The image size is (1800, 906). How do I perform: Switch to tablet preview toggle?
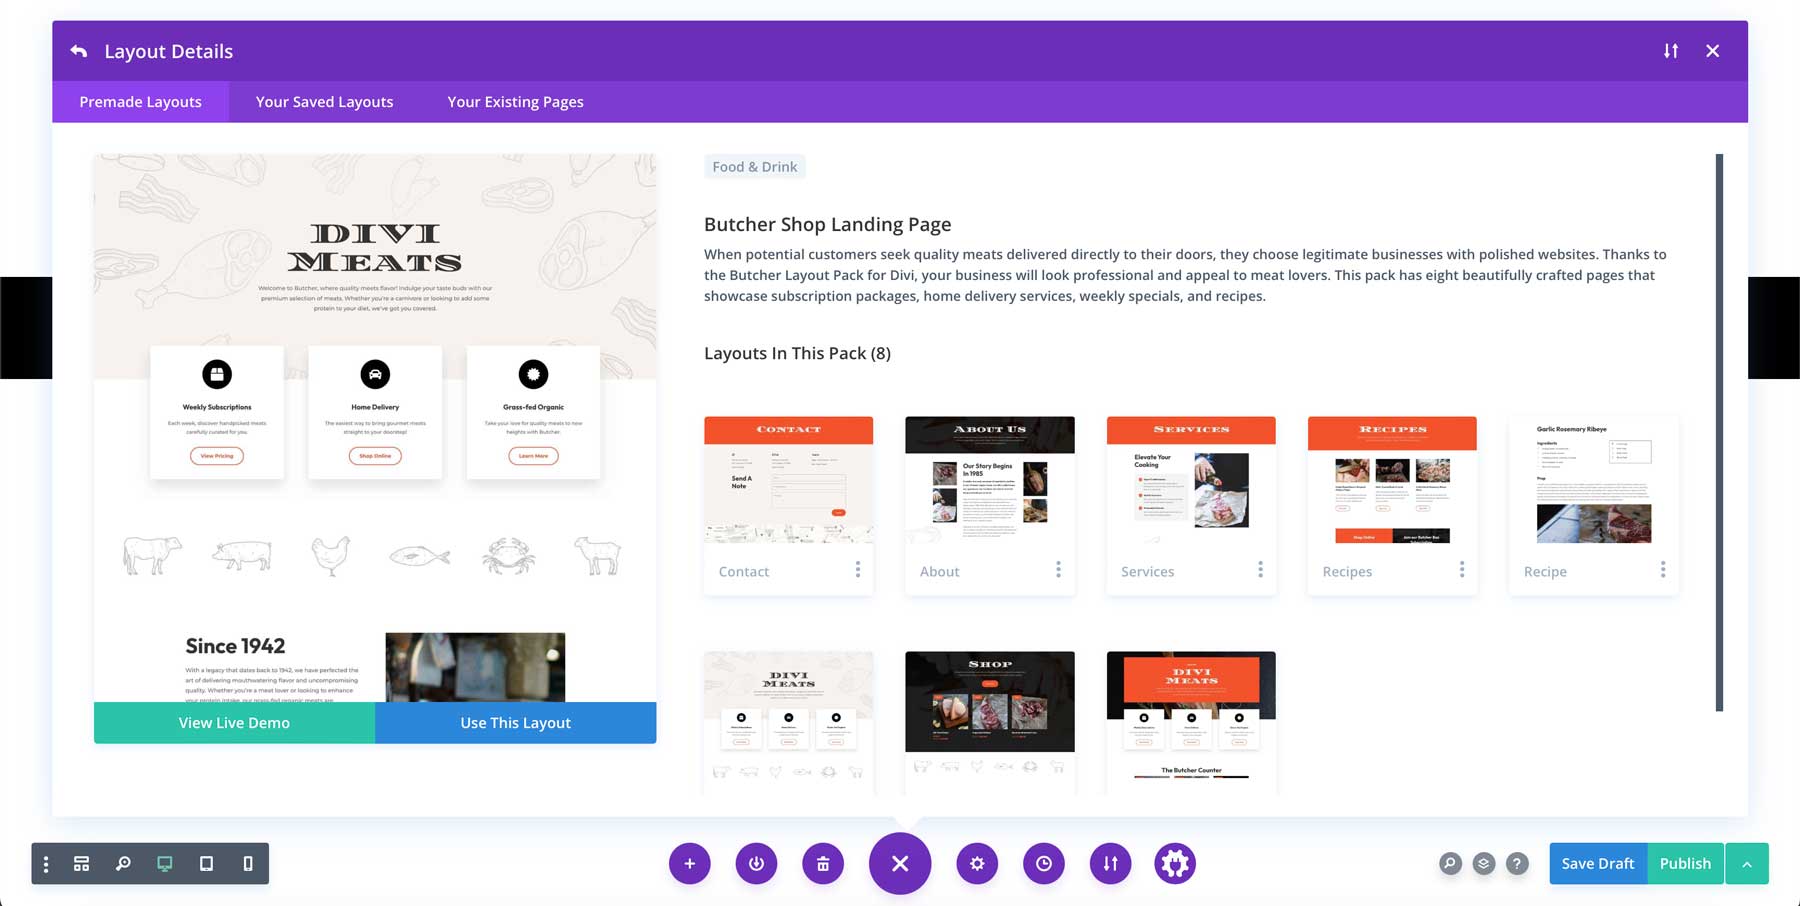[x=207, y=863]
